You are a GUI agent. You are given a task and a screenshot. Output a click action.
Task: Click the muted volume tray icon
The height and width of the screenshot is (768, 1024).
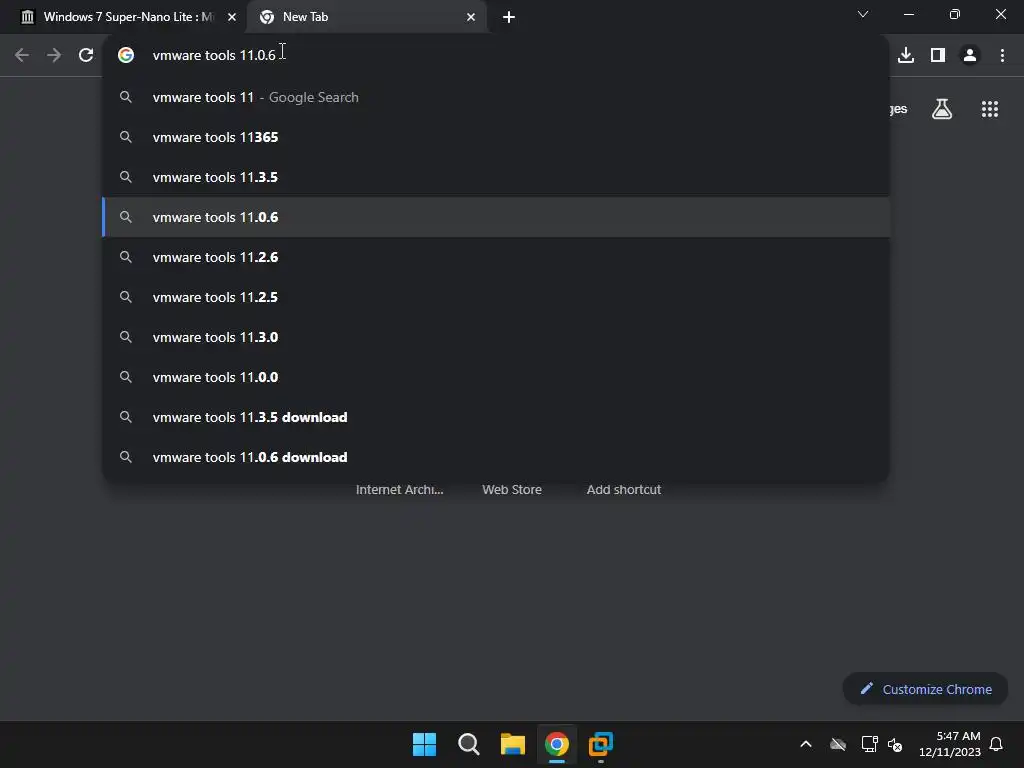click(x=895, y=744)
